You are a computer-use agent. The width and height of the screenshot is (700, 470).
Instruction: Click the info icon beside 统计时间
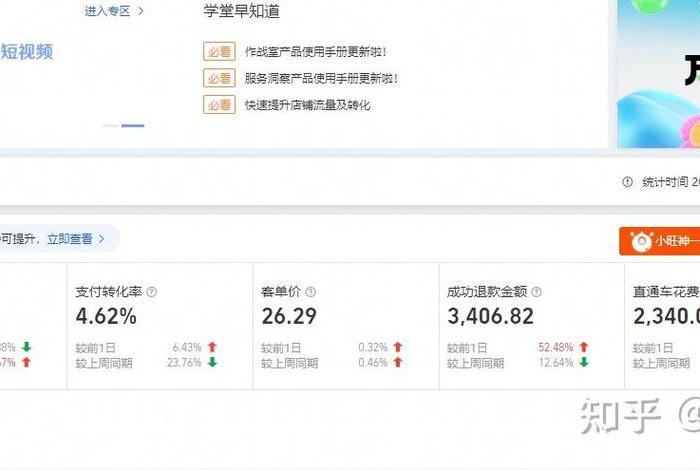pos(627,182)
